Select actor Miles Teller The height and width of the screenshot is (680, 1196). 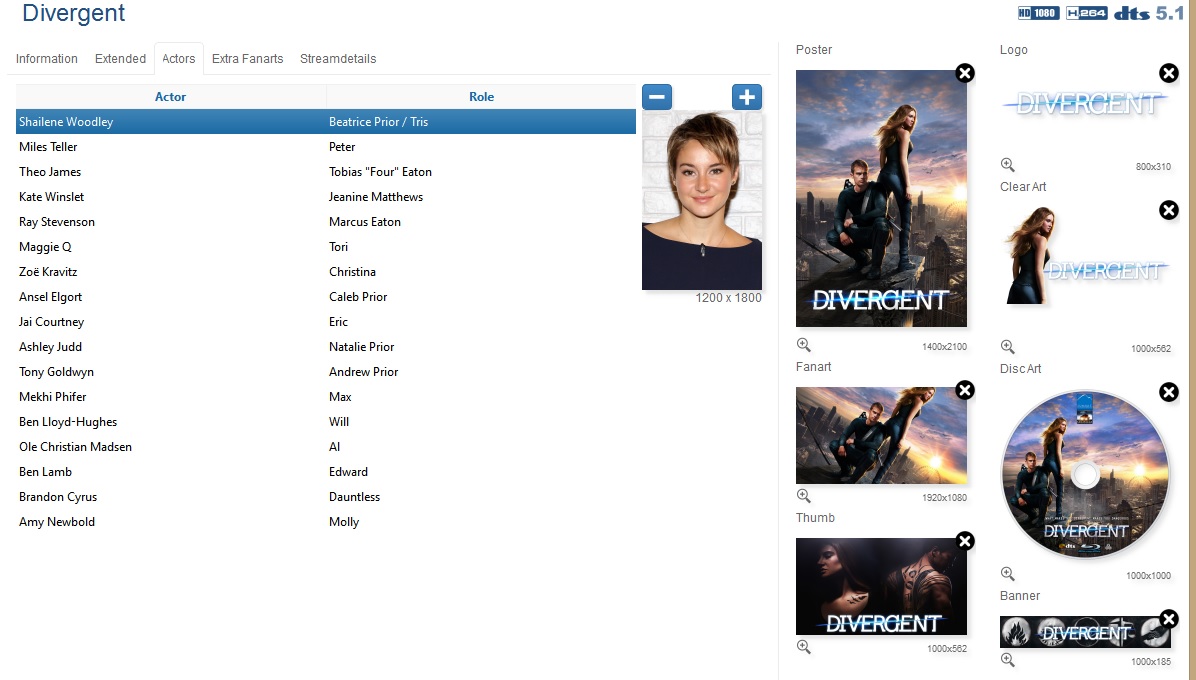click(x=48, y=147)
